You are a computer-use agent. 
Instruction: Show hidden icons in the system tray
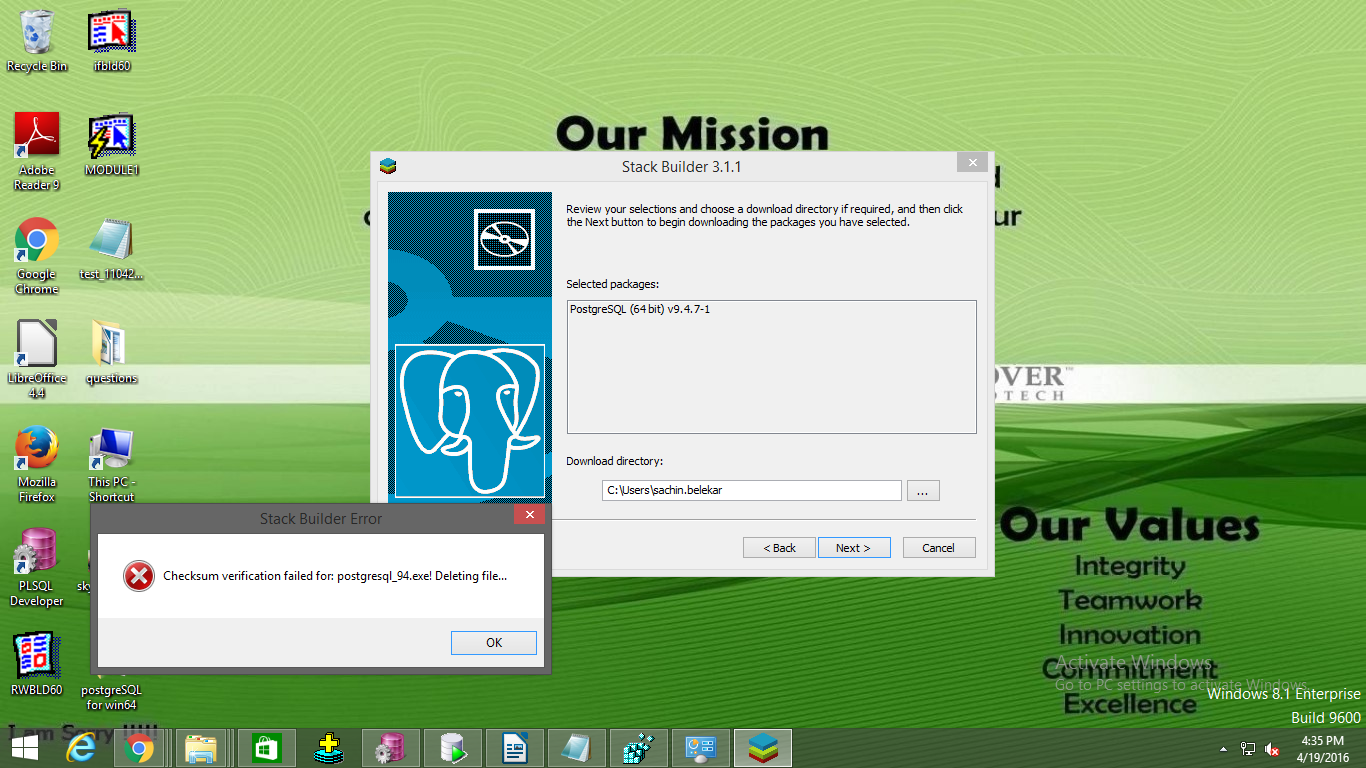point(1223,749)
